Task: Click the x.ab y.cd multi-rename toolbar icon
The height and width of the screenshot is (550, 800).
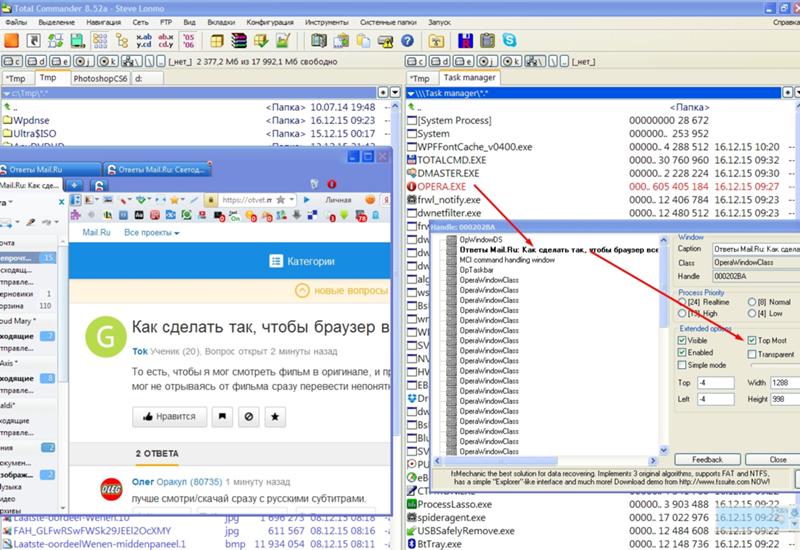Action: coord(144,40)
